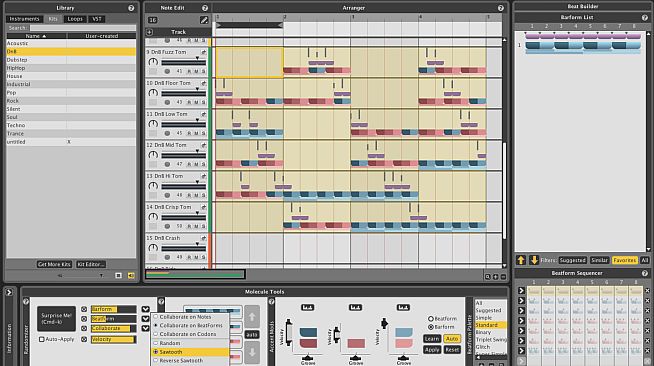
Task: Open the Collaborate randomizer dropdown arrow
Action: tap(145, 328)
